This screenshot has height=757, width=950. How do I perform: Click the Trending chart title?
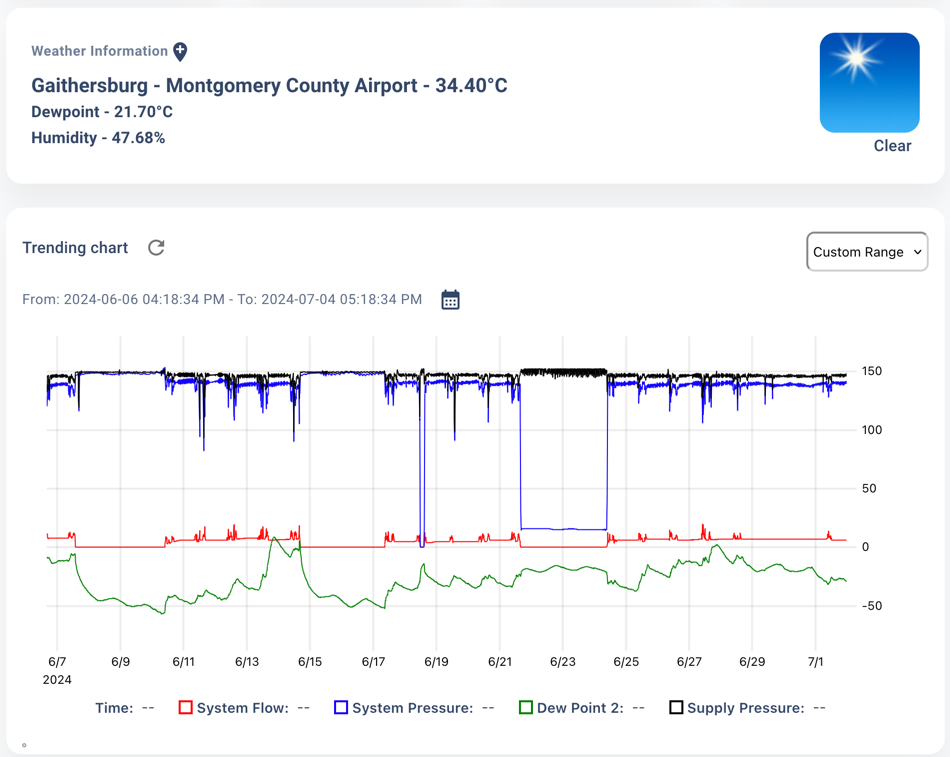[75, 248]
